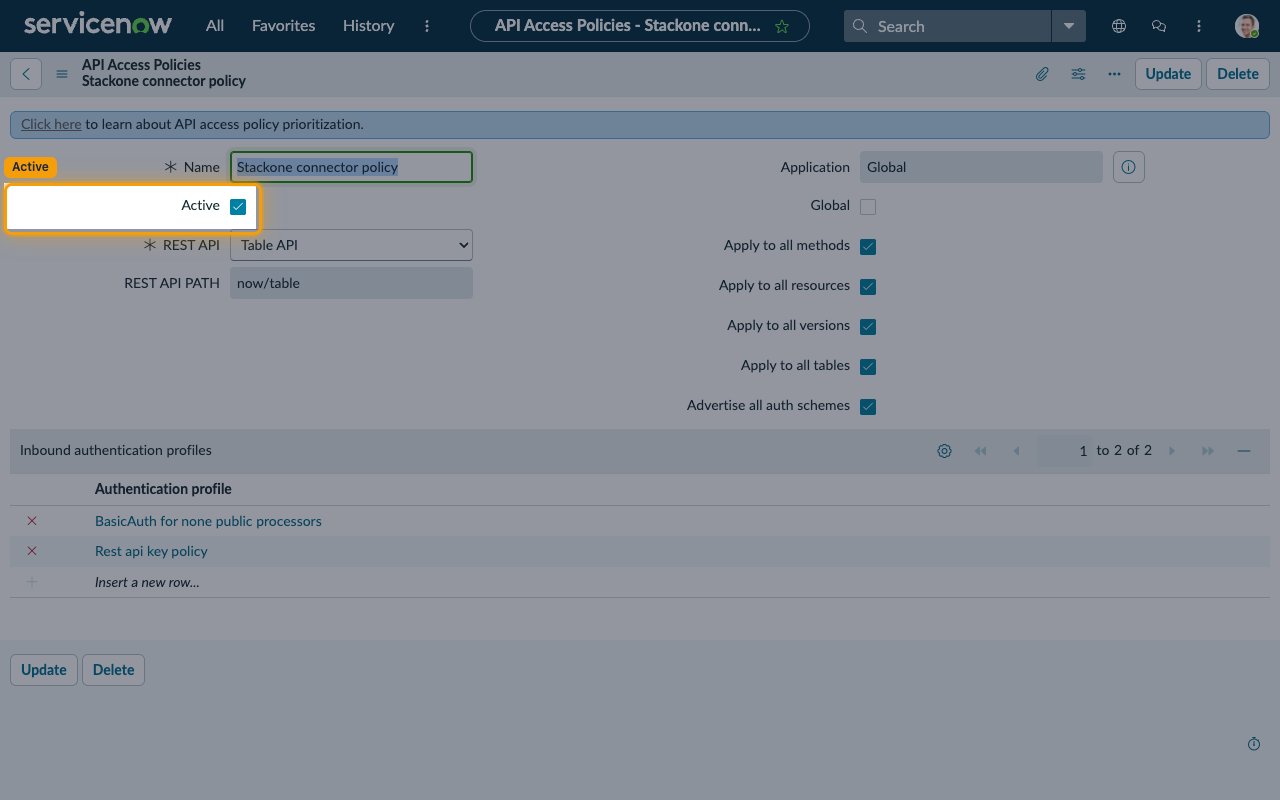Sort by Authentication profile column header

(163, 489)
